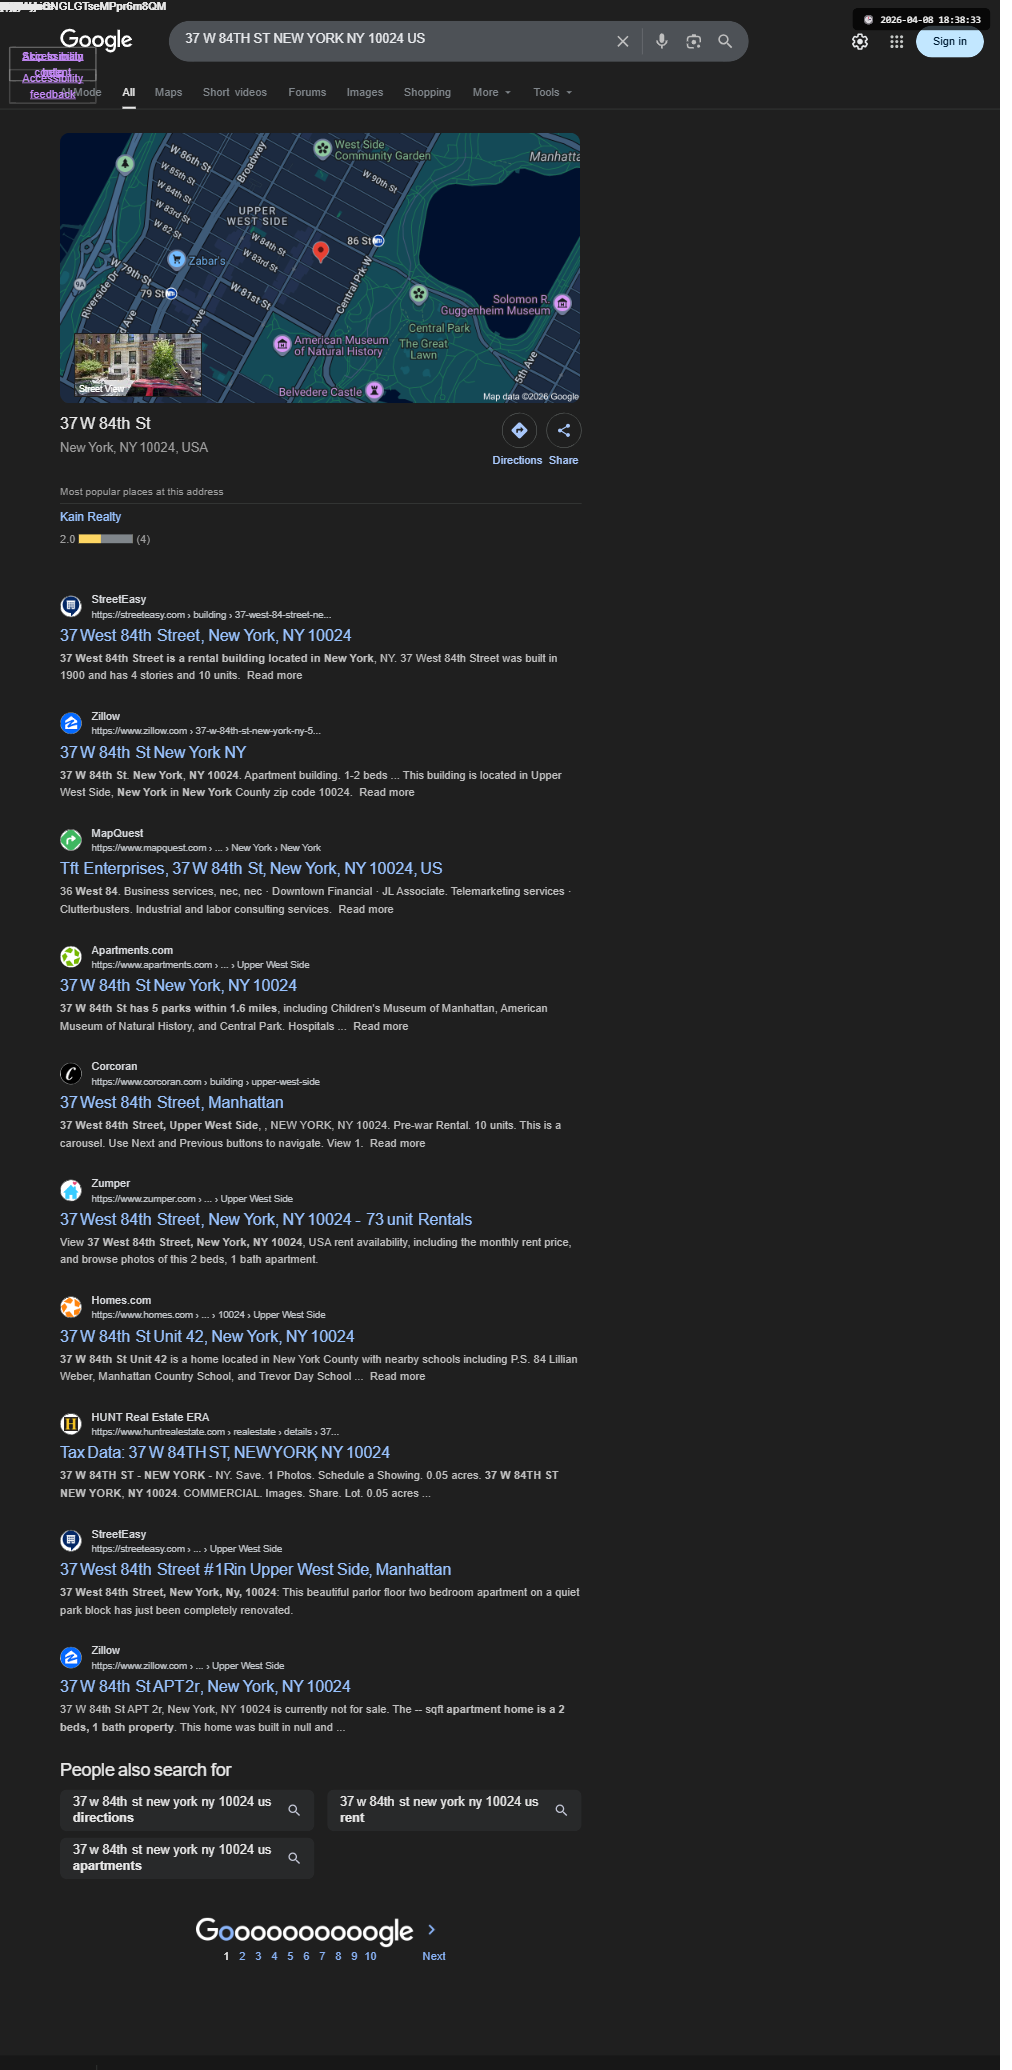Viewport: 1012px width, 2070px height.
Task: Open quick settings gear icon
Action: click(x=860, y=42)
